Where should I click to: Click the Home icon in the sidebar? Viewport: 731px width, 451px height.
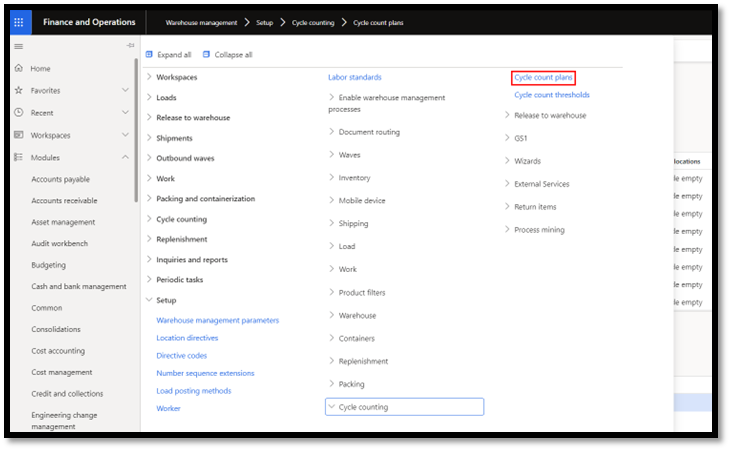tap(19, 68)
